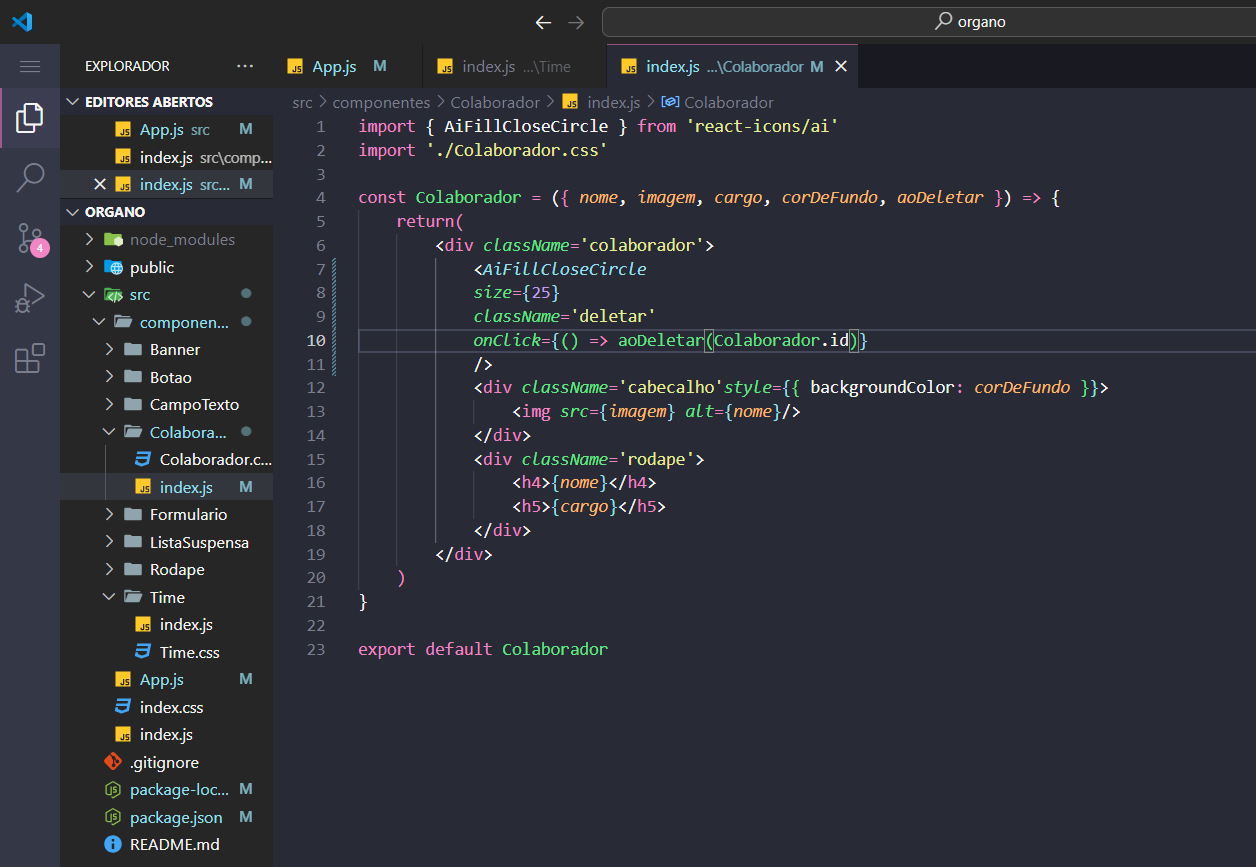Image resolution: width=1256 pixels, height=867 pixels.
Task: Open the Run and Debug view
Action: (30, 298)
